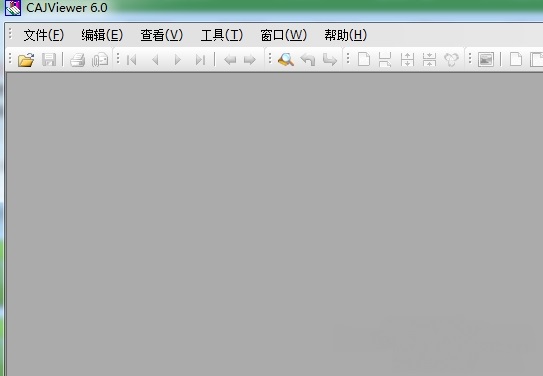Click the search magnifier icon
Screen dimensions: 543x376
(286, 60)
